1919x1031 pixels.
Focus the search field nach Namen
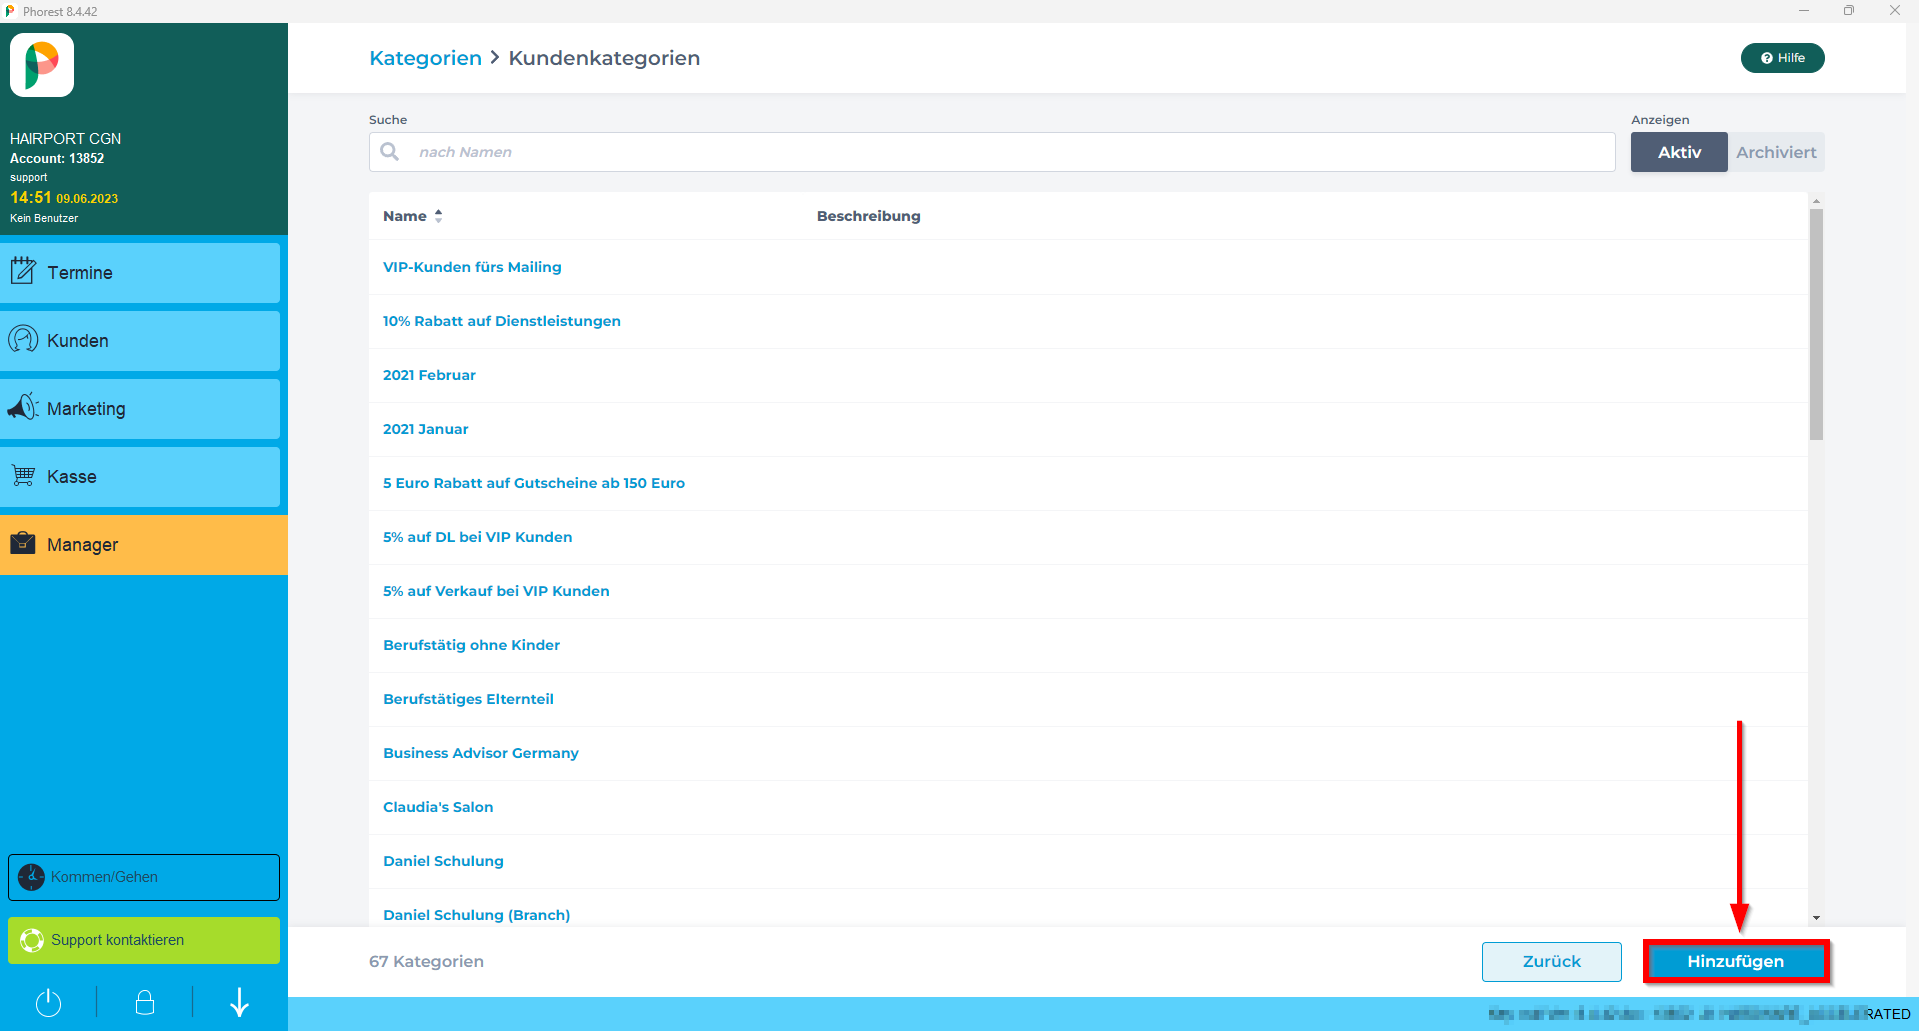992,152
